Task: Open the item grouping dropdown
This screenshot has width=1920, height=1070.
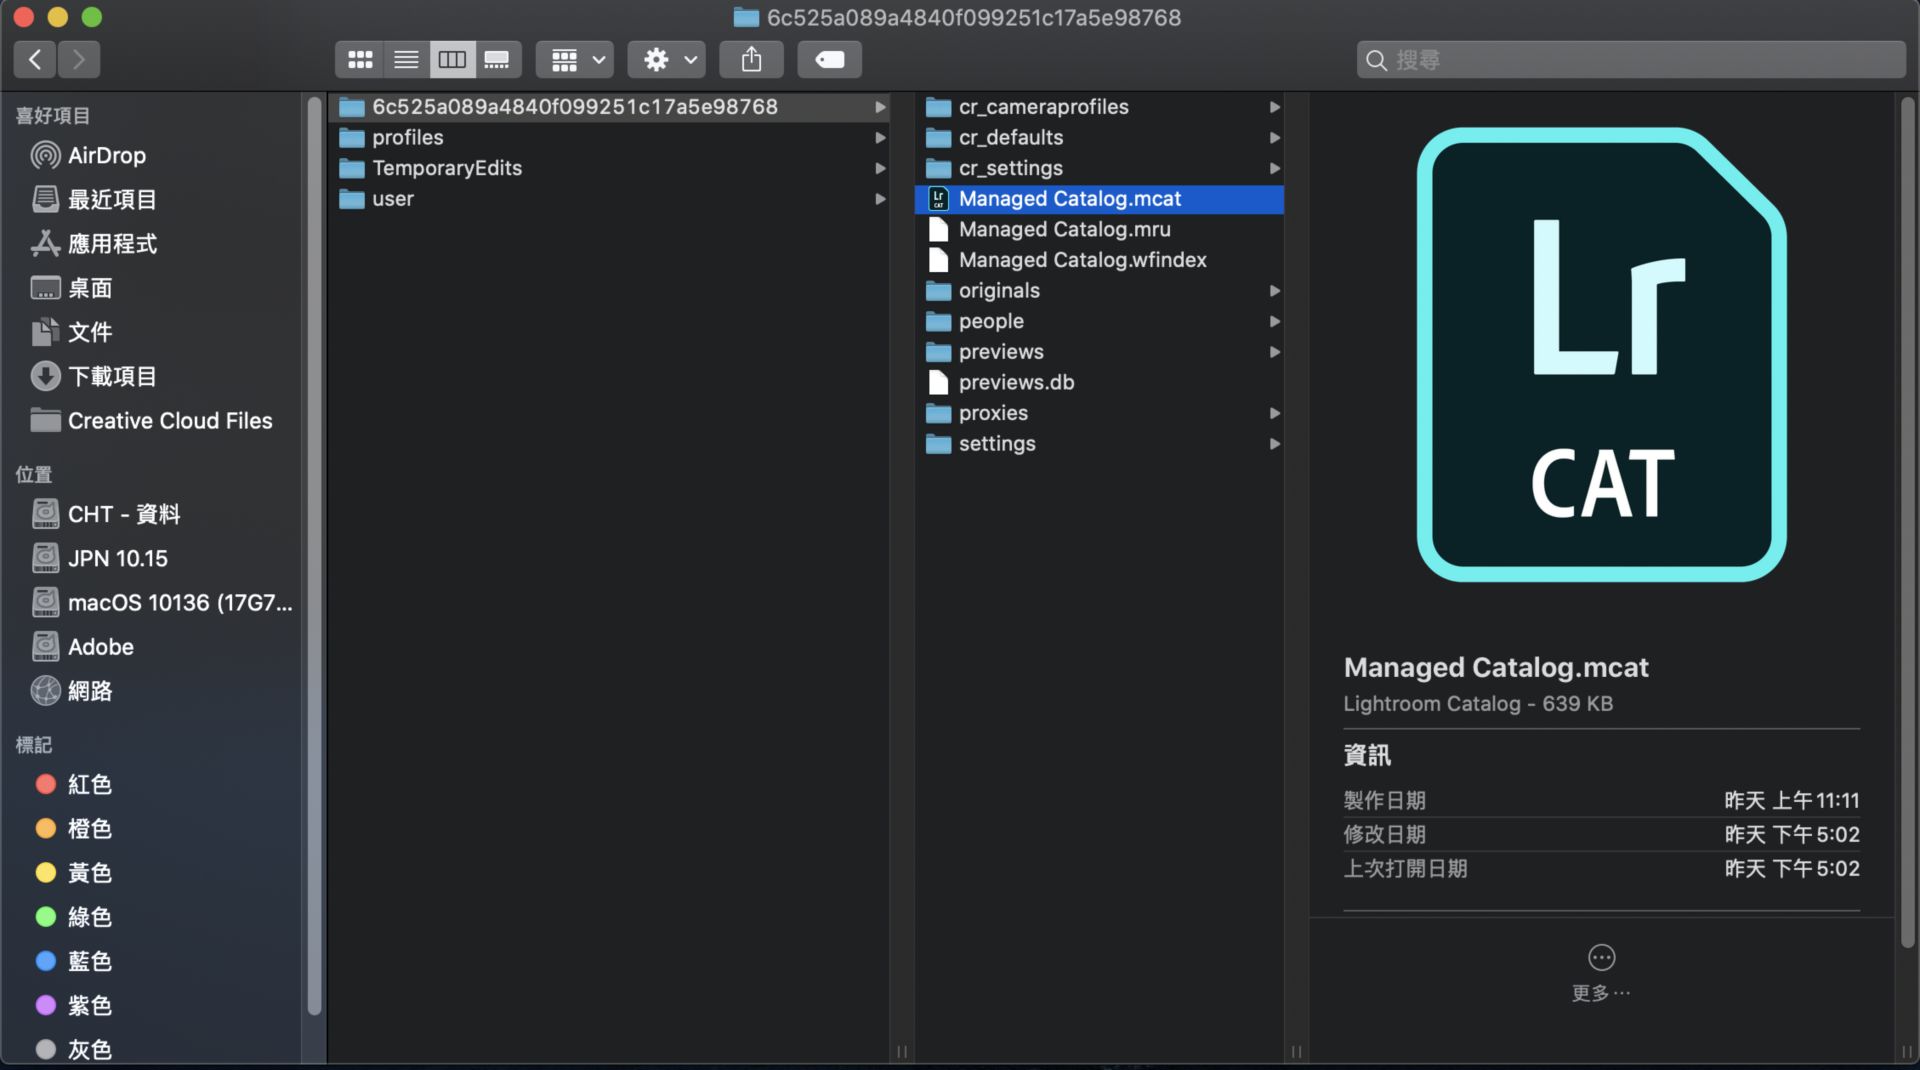Action: pyautogui.click(x=574, y=59)
